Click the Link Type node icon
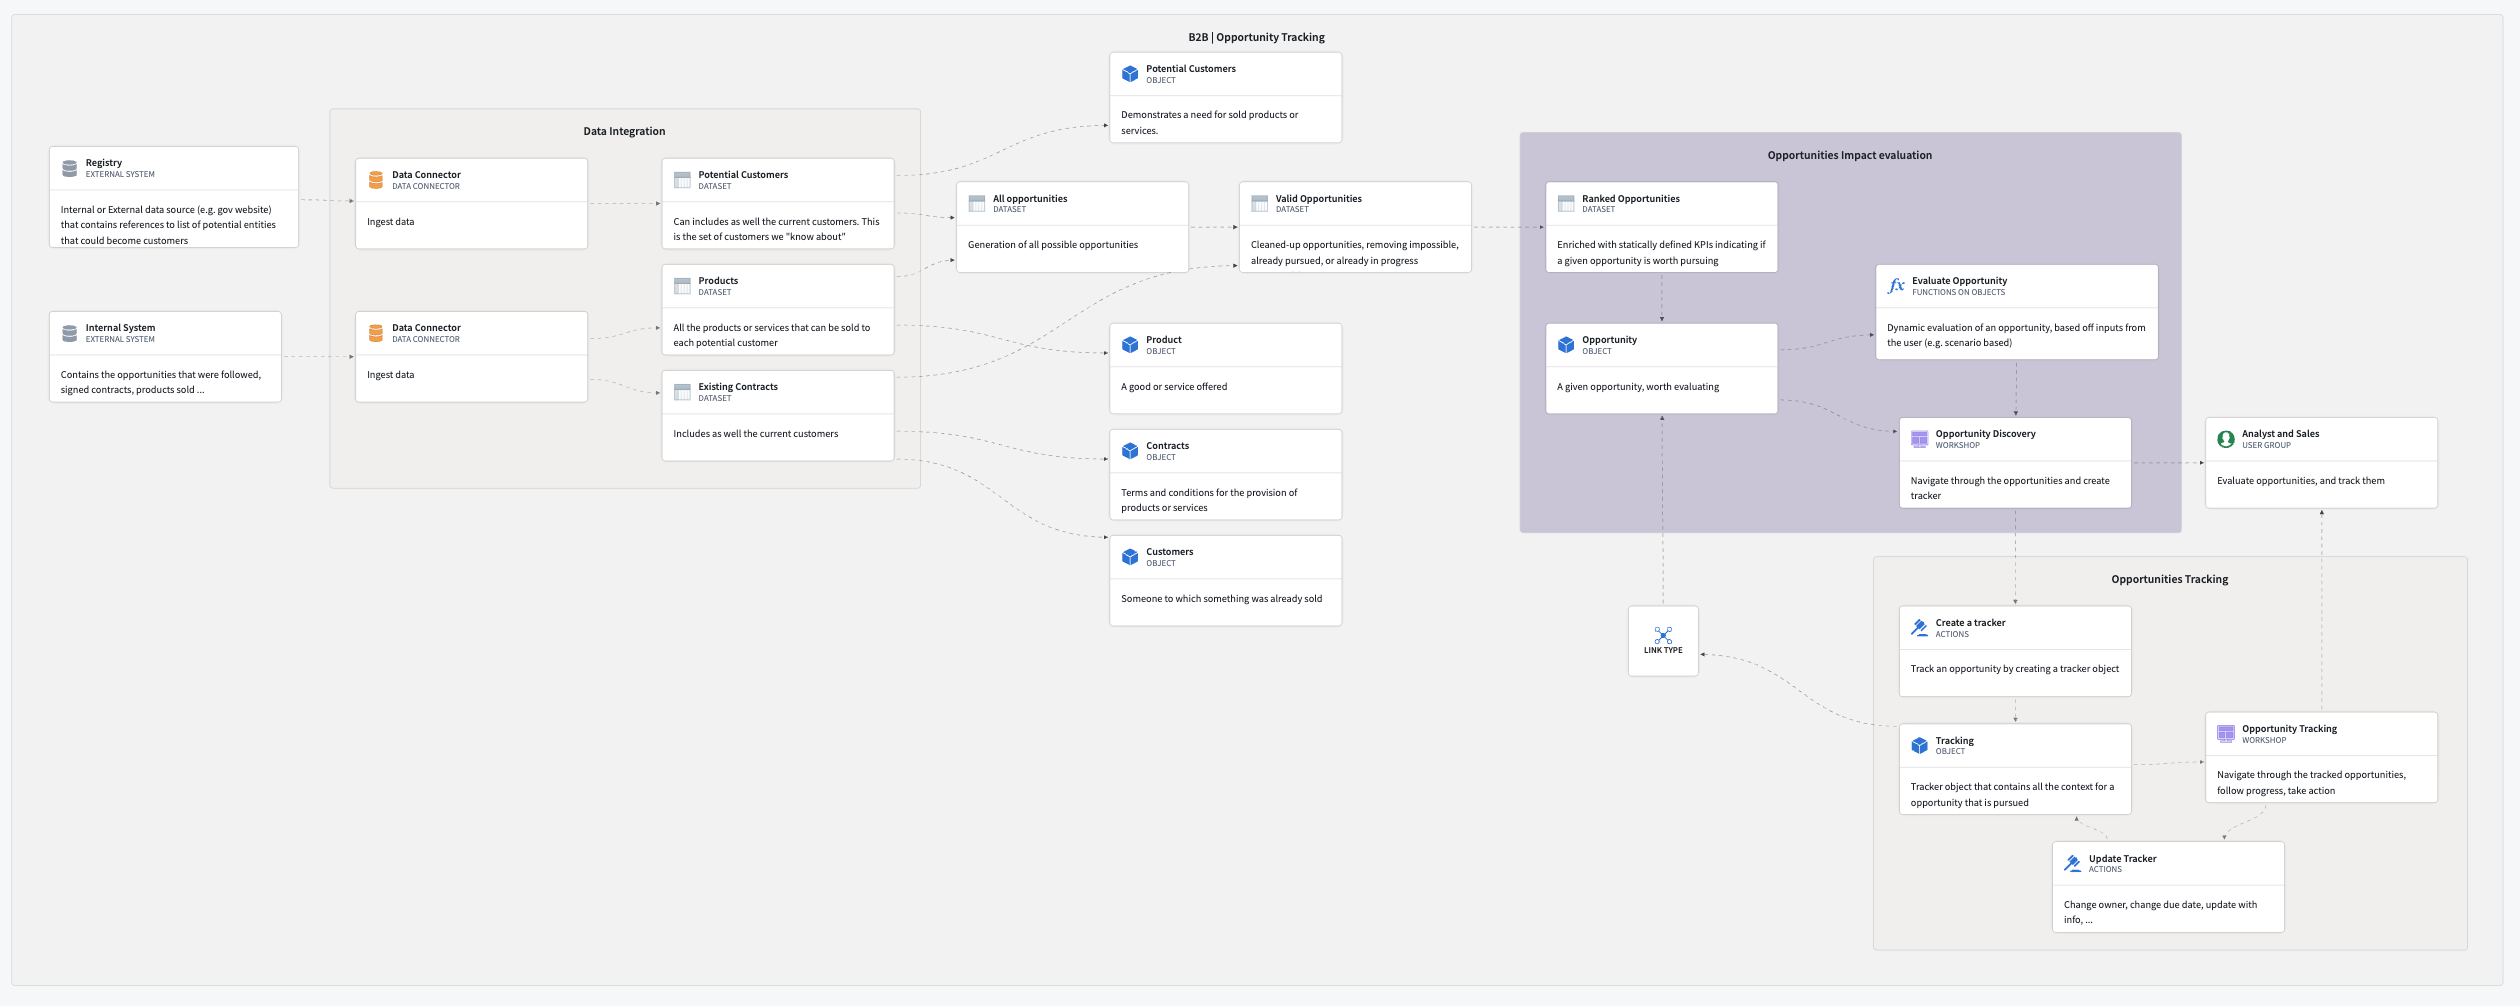Image resolution: width=2520 pixels, height=1006 pixels. tap(1663, 635)
